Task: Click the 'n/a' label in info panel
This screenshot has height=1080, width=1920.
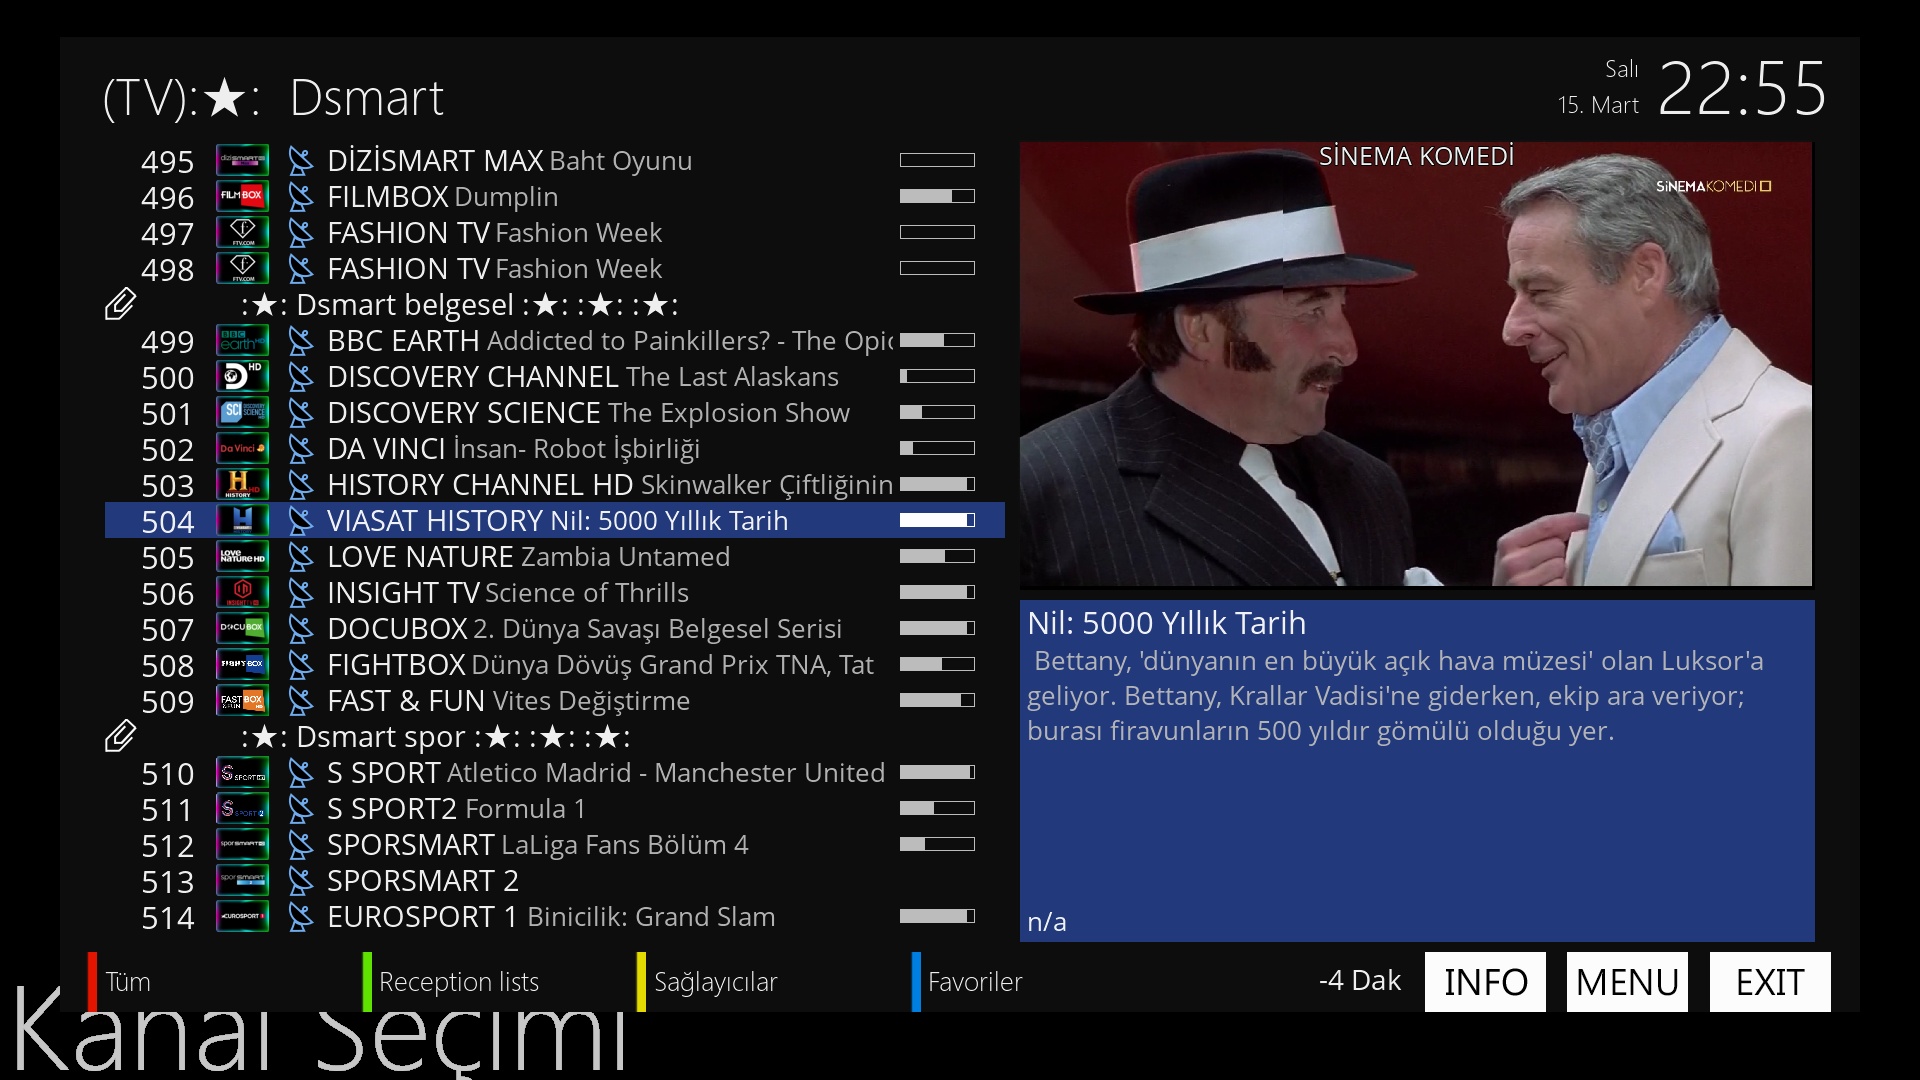Action: tap(1047, 921)
